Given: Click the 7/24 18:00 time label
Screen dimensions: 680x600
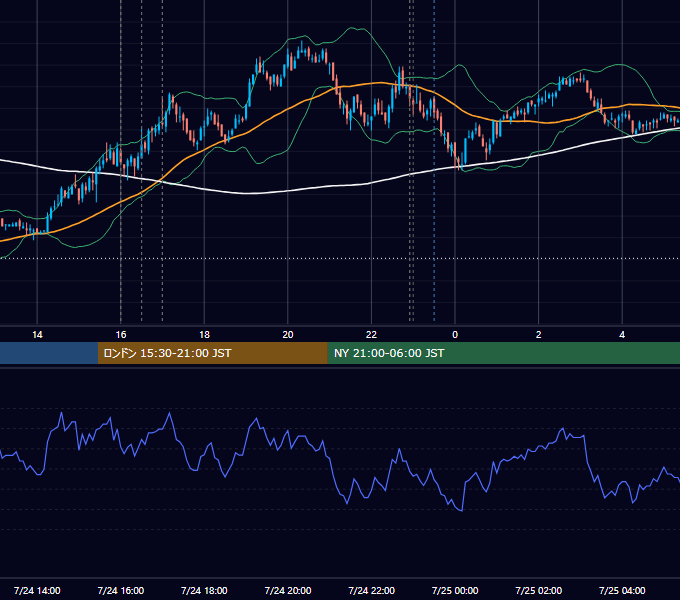Looking at the screenshot, I should click(x=204, y=590).
